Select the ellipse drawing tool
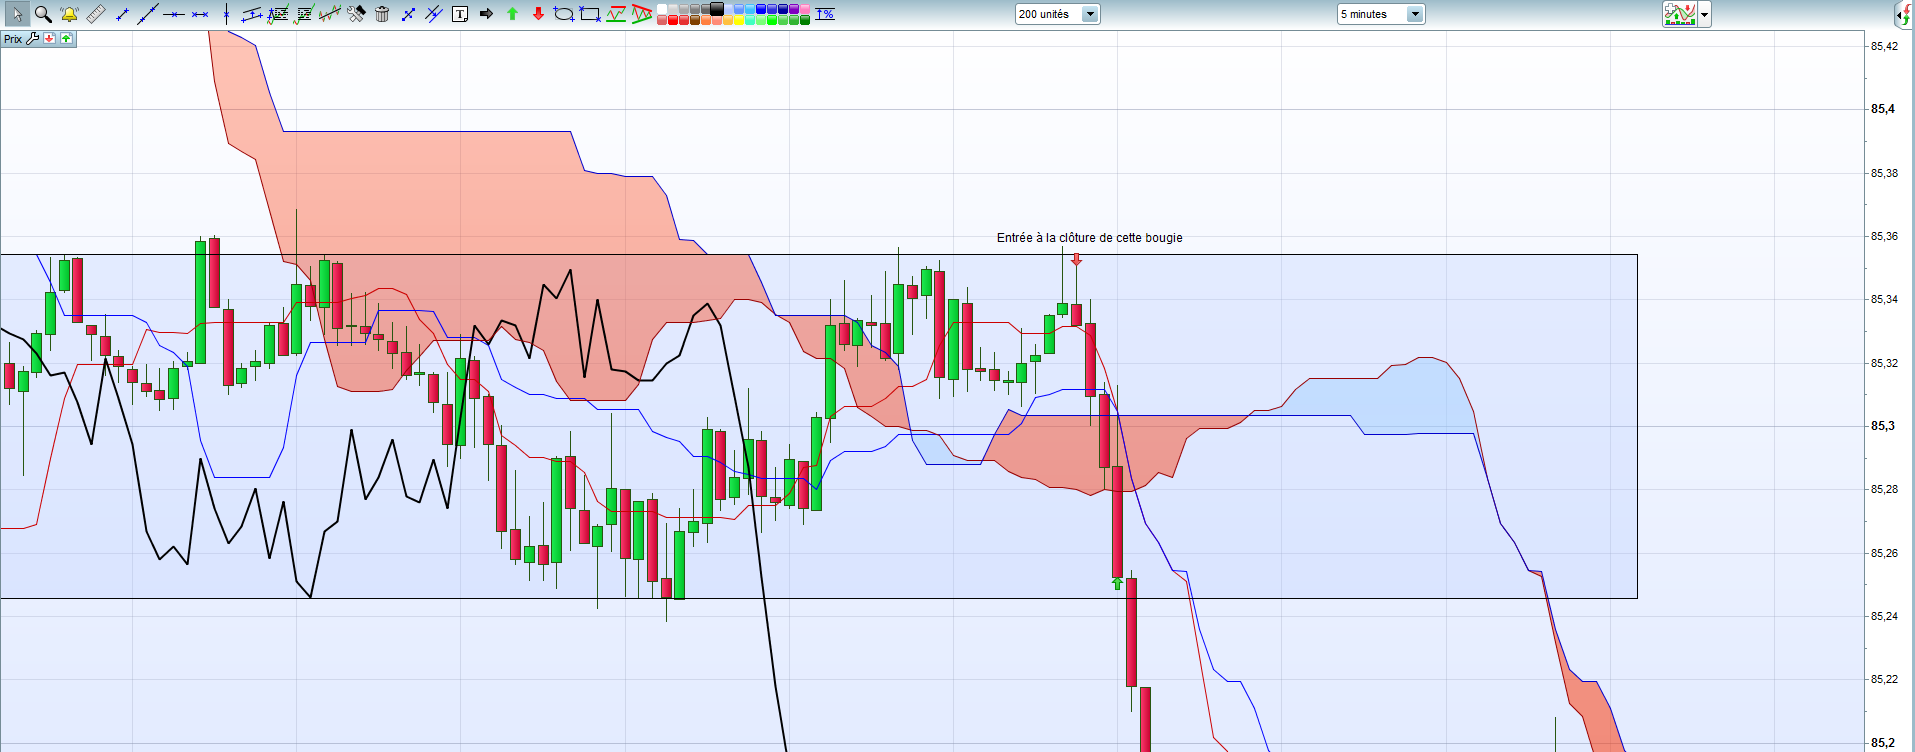The image size is (1915, 752). [564, 14]
